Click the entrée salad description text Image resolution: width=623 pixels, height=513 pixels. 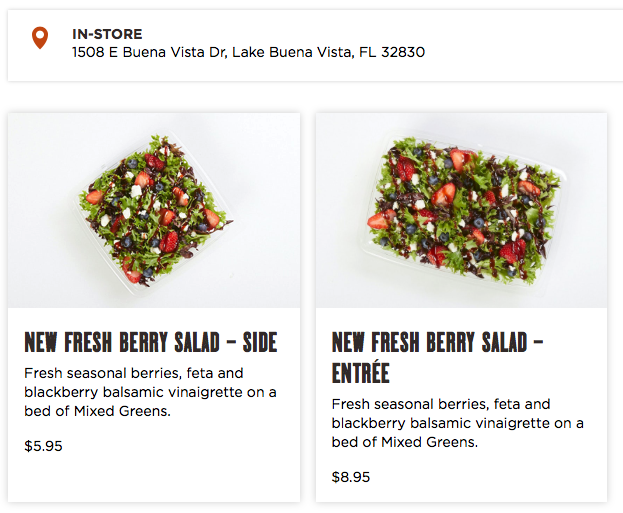point(457,423)
